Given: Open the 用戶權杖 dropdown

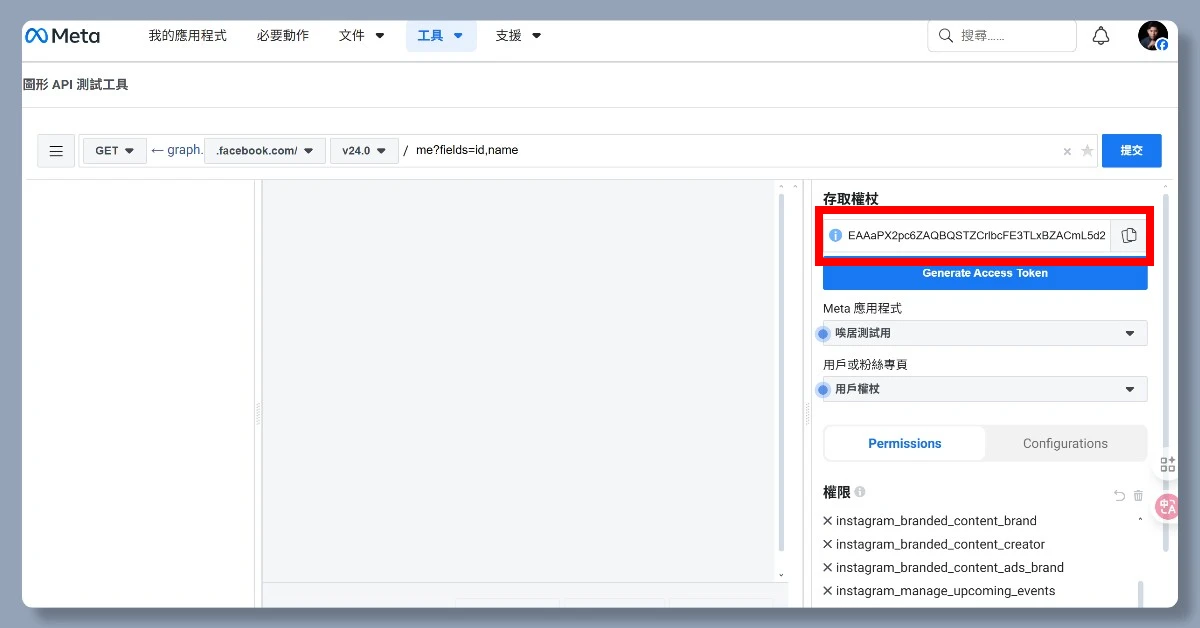Looking at the screenshot, I should 985,389.
